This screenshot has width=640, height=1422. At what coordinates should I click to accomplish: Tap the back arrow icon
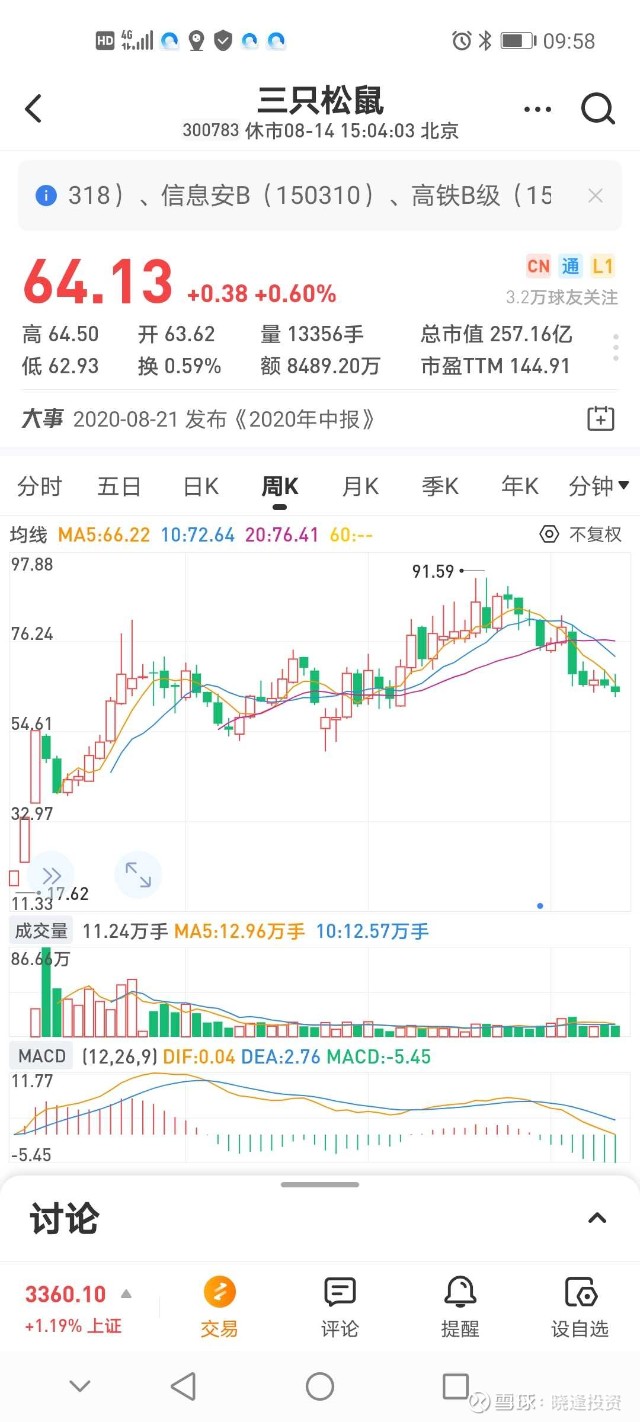[x=34, y=108]
